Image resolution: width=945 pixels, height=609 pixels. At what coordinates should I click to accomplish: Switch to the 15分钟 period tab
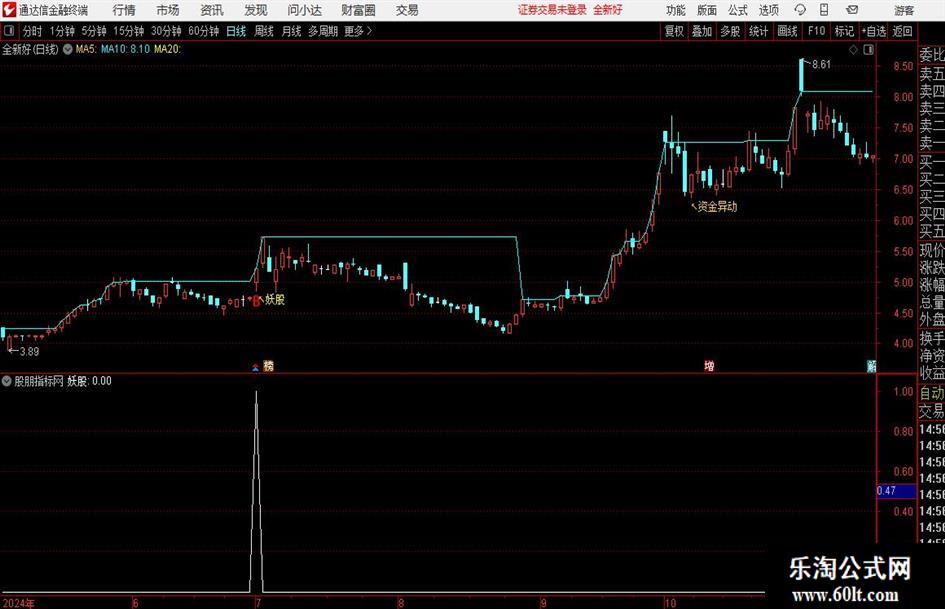129,31
